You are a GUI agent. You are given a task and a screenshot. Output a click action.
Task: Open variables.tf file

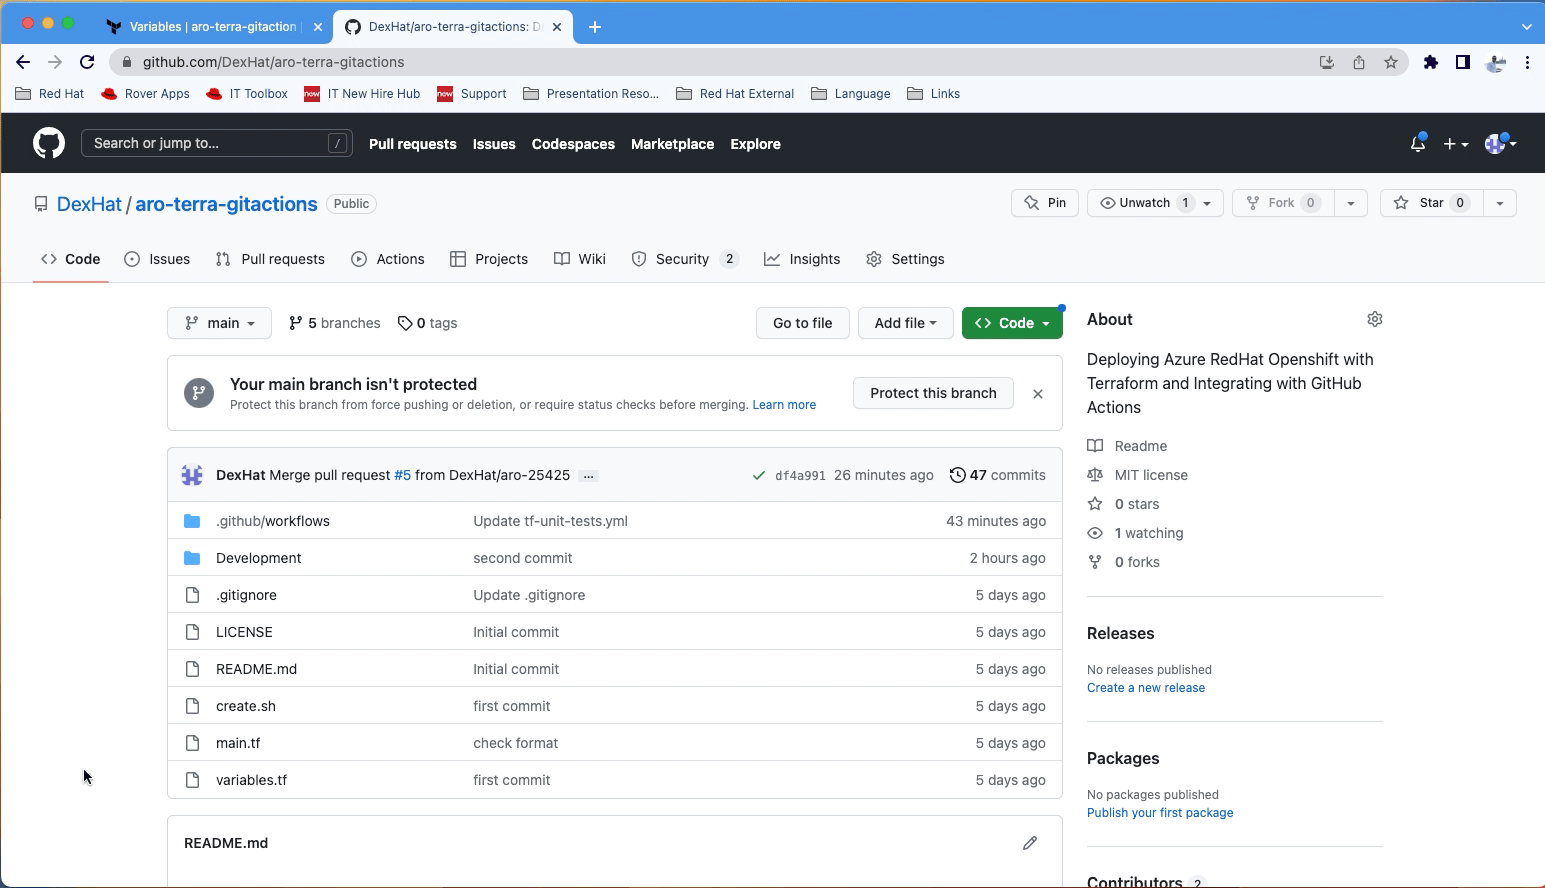[251, 780]
